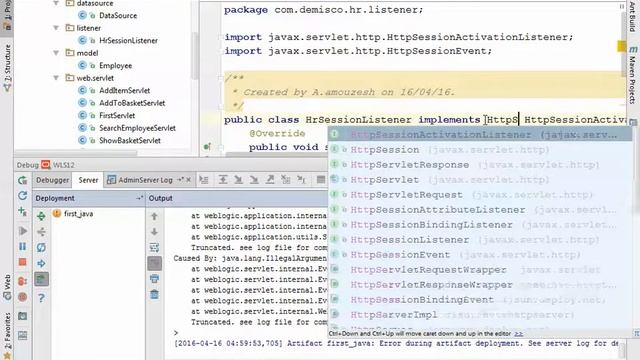
Task: Click the yellow warning marker in editor stripe
Action: (x=621, y=46)
